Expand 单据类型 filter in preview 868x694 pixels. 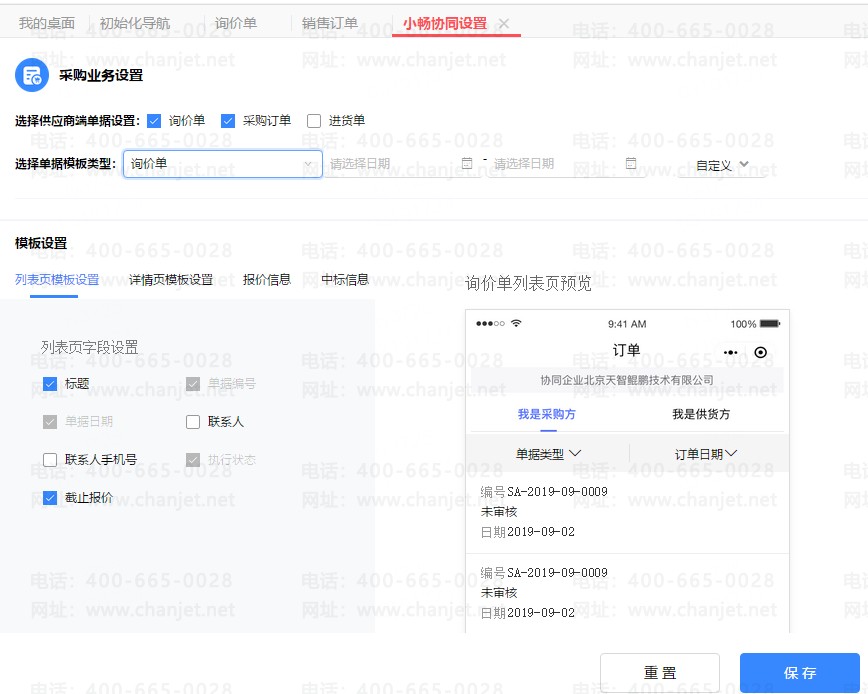[548, 454]
